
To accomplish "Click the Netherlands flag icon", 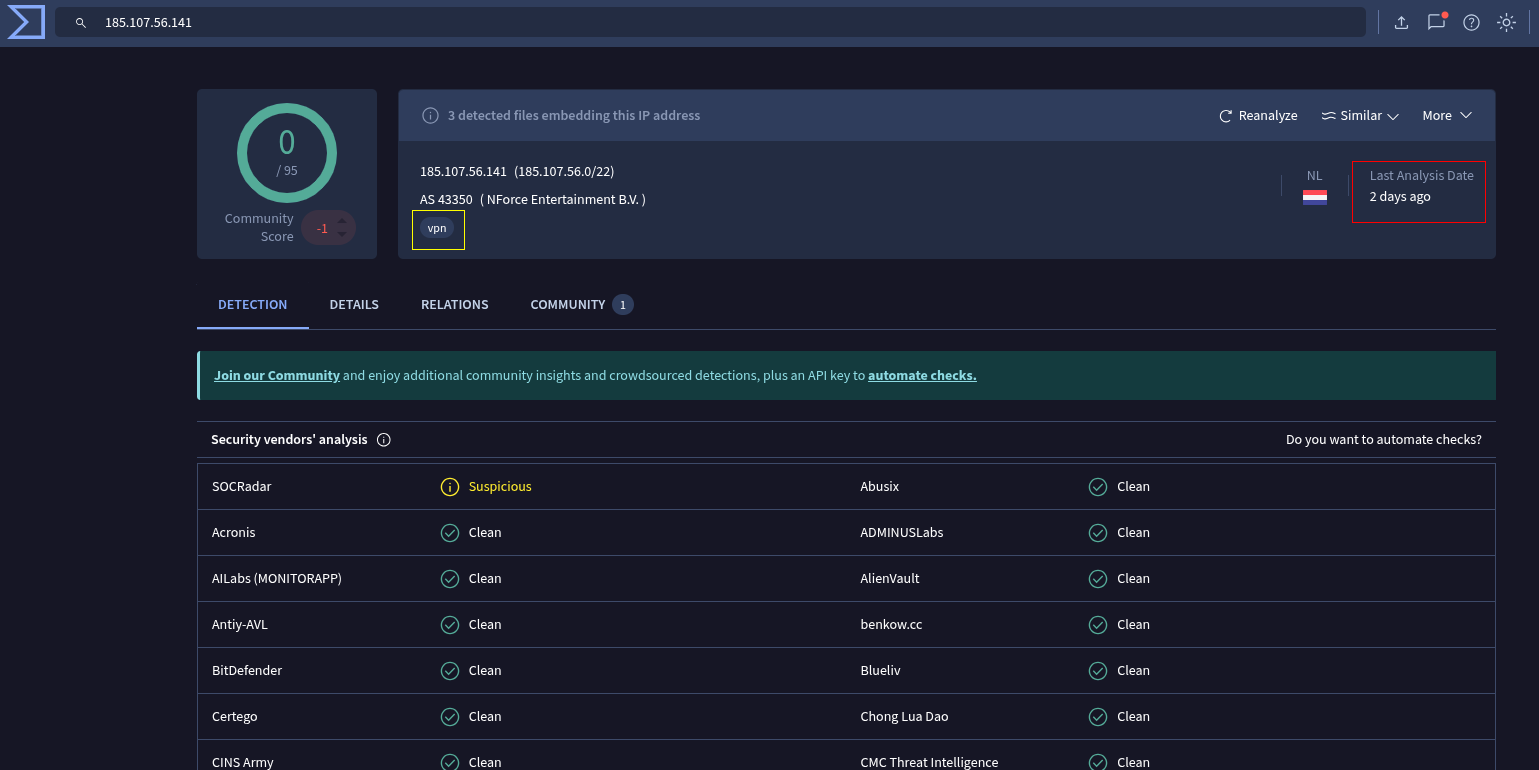I will 1314,197.
